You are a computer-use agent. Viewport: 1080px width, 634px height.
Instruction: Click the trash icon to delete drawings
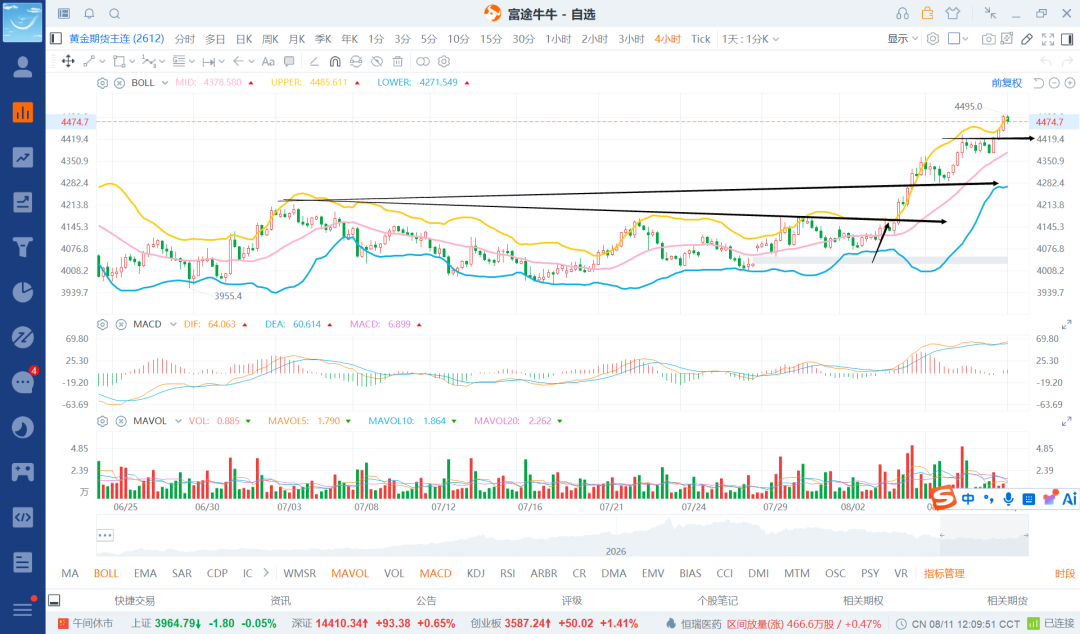tap(397, 61)
